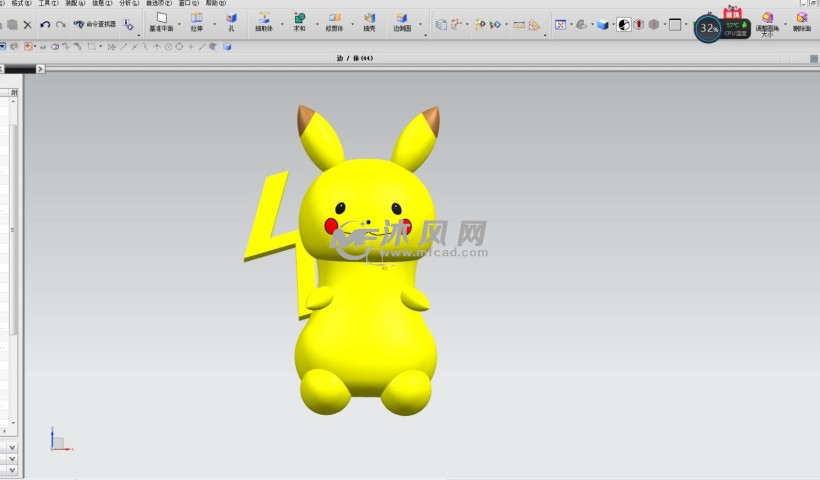Click the grey layered sheets icon
This screenshot has width=820, height=480.
pyautogui.click(x=441, y=25)
